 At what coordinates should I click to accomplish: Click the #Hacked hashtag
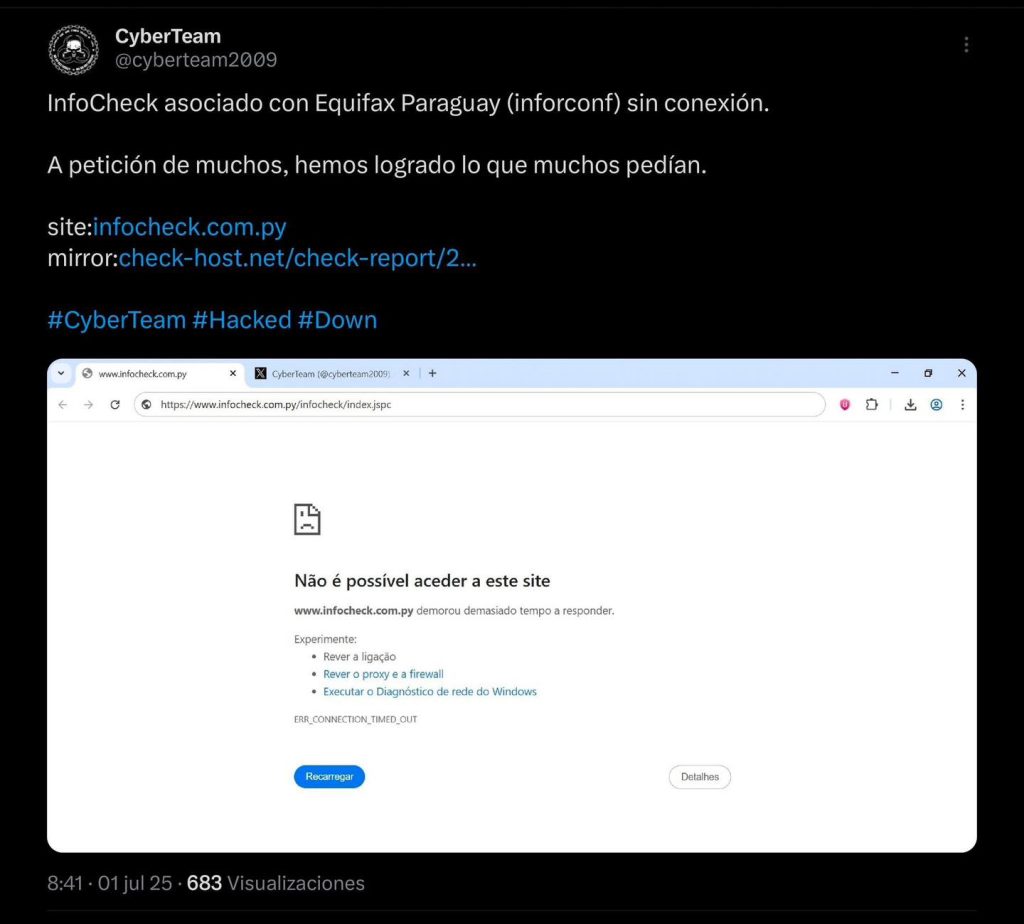click(241, 320)
